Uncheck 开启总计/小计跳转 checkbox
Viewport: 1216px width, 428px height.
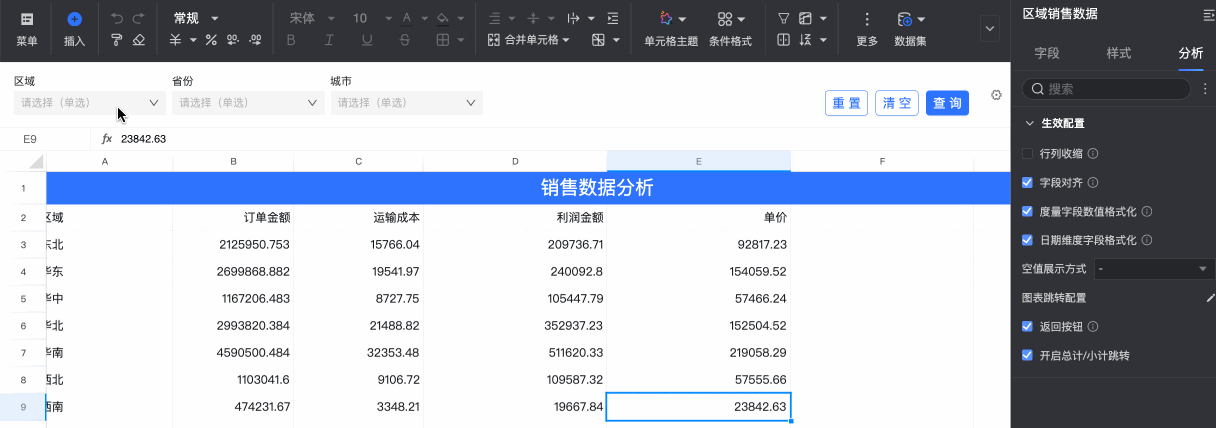coord(1027,355)
